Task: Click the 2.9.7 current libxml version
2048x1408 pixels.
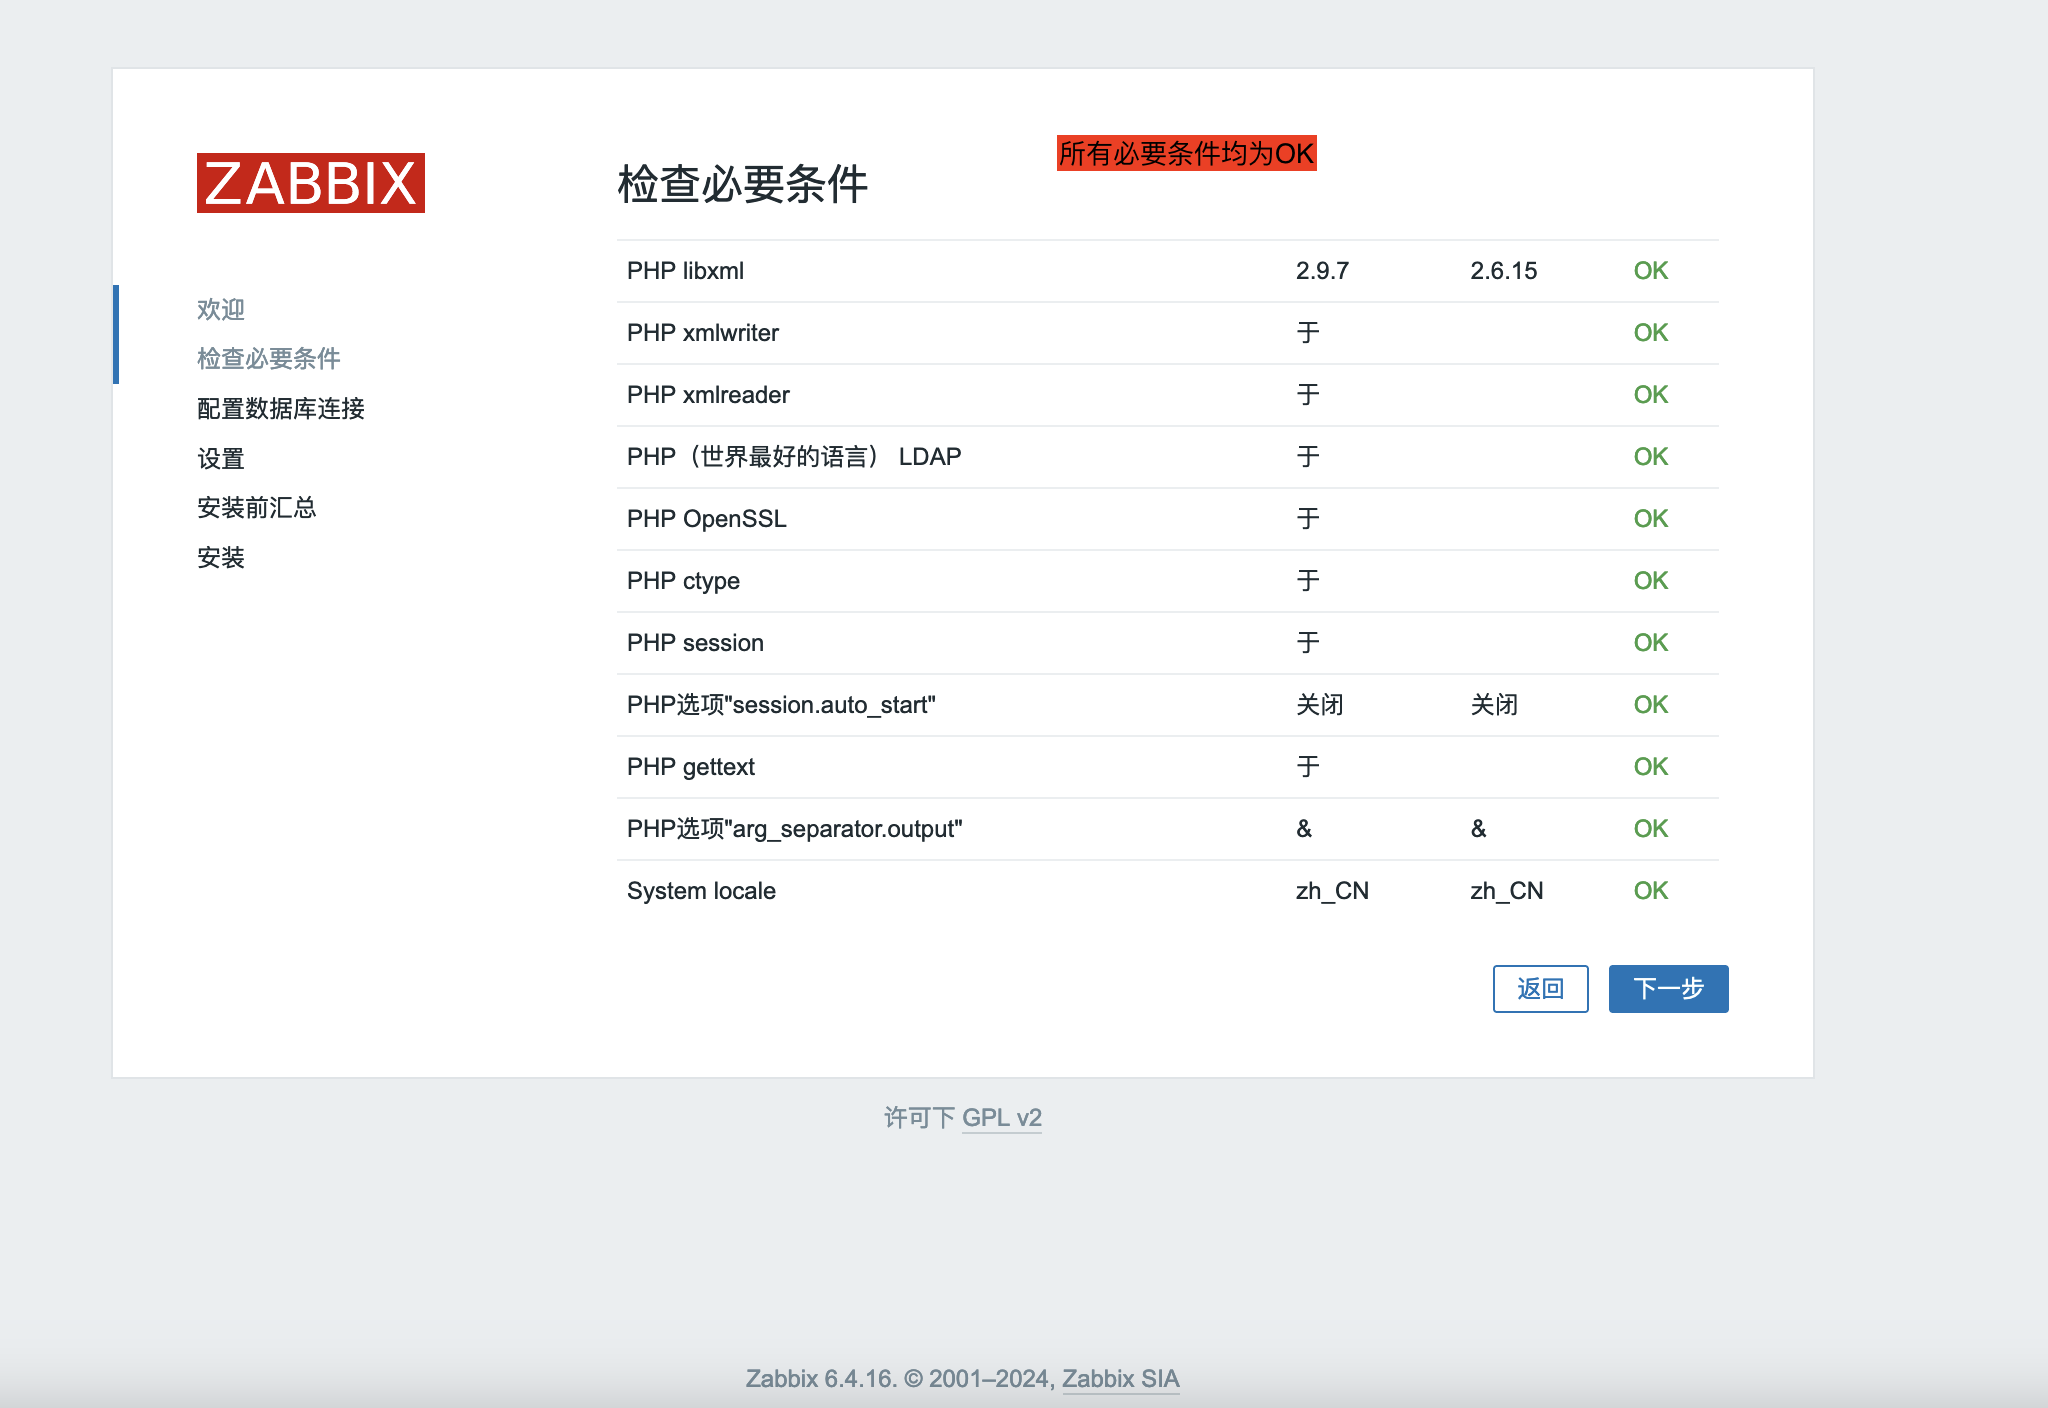Action: (1322, 270)
